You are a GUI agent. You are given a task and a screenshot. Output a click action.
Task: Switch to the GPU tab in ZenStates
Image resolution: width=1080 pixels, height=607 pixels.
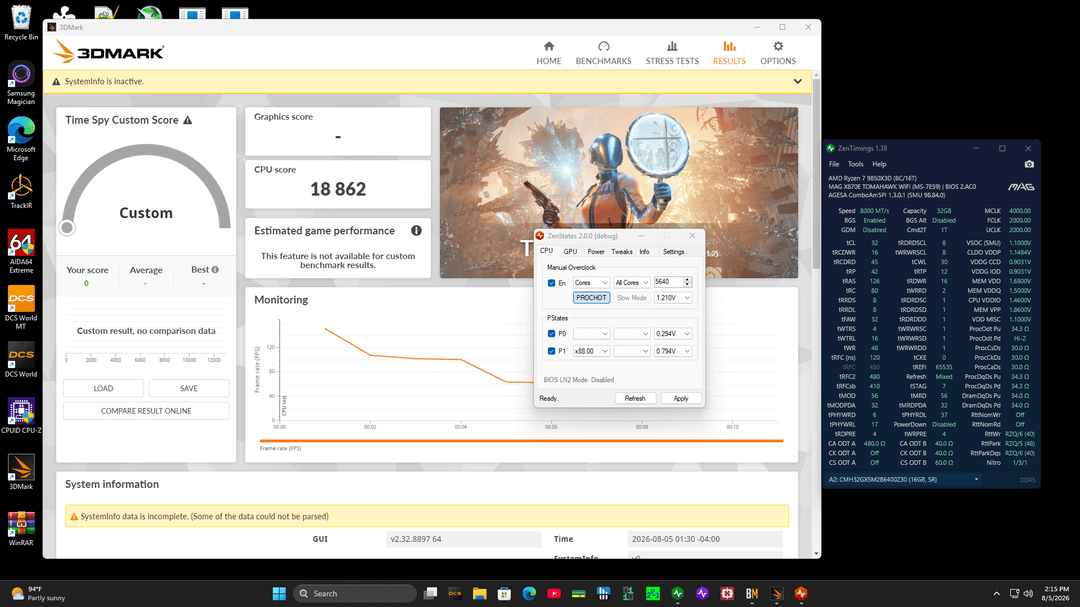570,251
